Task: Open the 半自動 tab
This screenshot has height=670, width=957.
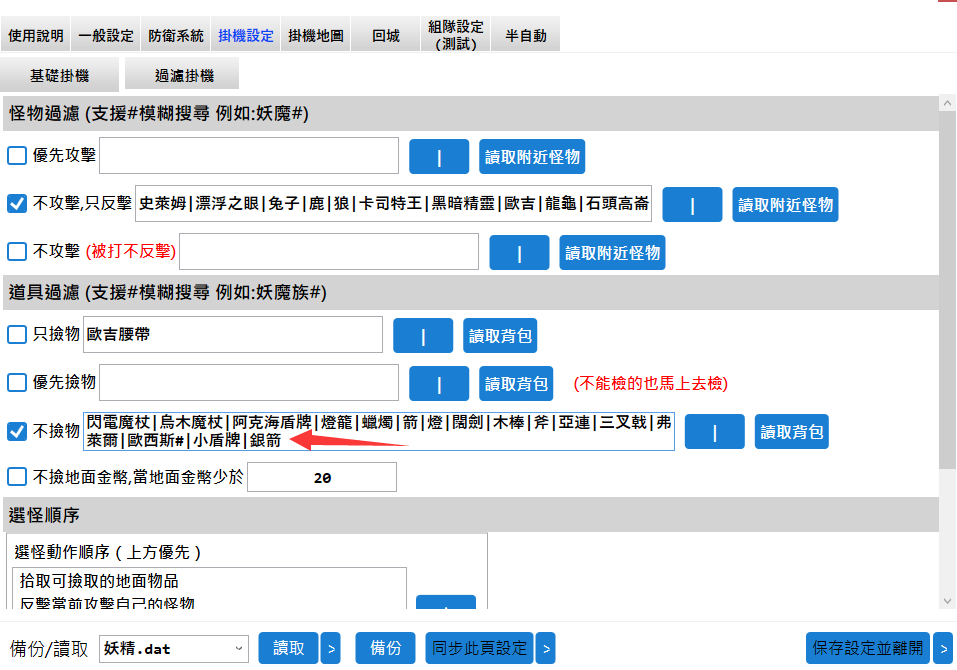Action: coord(525,35)
